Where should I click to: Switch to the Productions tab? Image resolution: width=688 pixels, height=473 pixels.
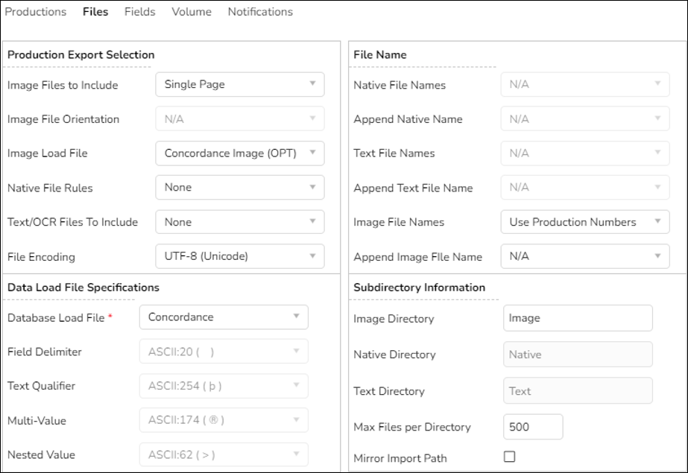pos(36,12)
